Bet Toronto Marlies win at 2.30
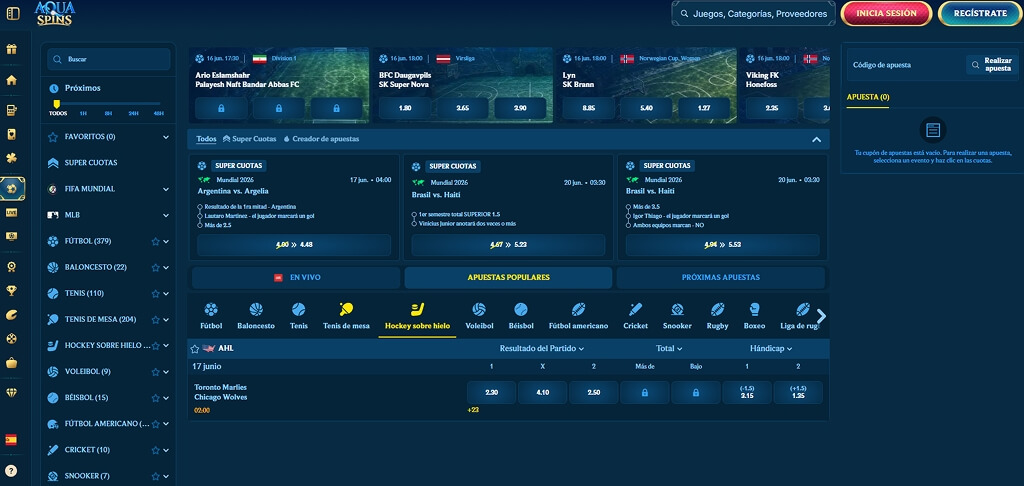Image resolution: width=1024 pixels, height=486 pixels. click(x=492, y=393)
